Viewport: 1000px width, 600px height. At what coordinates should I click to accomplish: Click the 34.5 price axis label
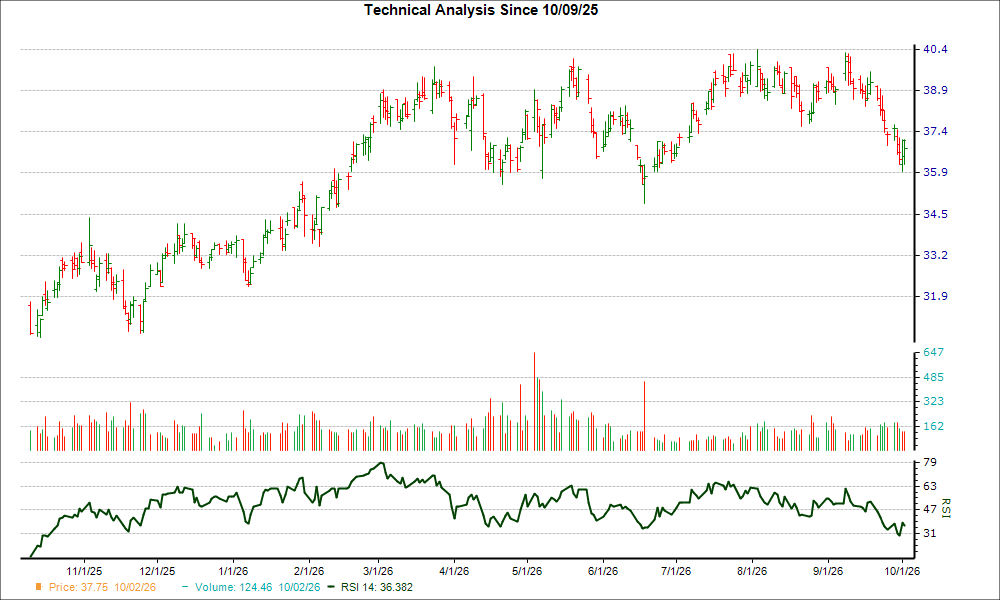[x=935, y=214]
